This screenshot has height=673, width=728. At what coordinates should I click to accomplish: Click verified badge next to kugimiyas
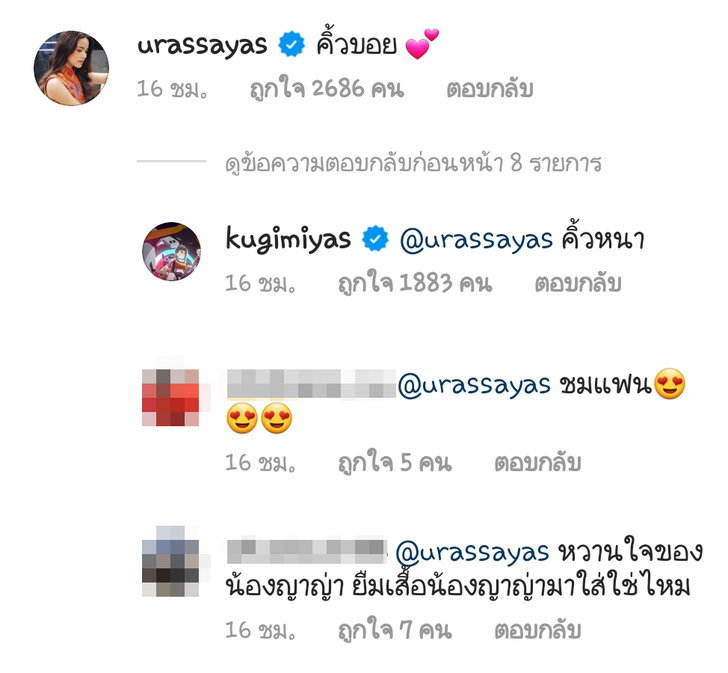pyautogui.click(x=375, y=239)
